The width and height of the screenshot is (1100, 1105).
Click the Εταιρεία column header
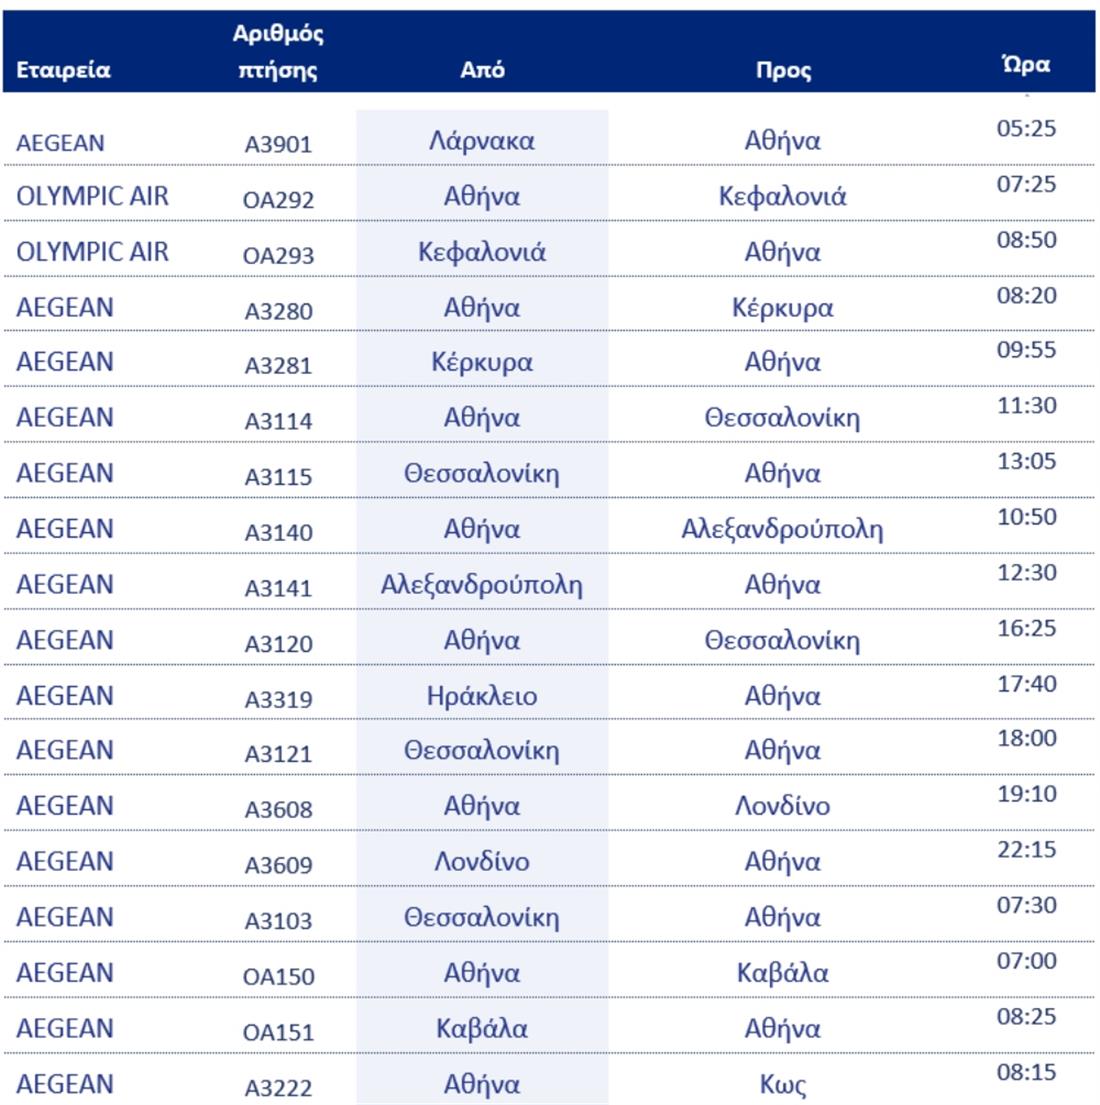pyautogui.click(x=63, y=70)
